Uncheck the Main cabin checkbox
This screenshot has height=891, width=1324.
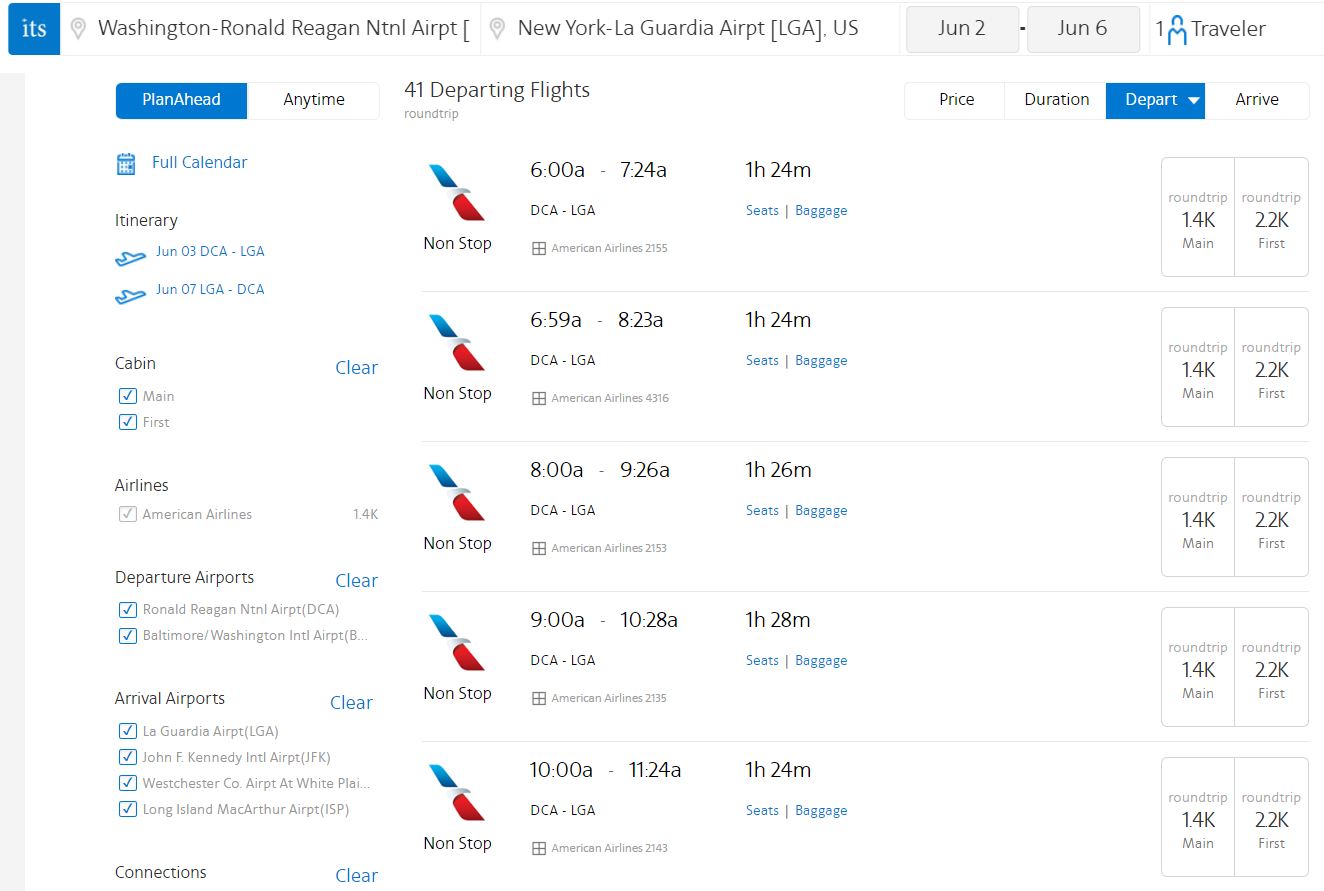128,396
